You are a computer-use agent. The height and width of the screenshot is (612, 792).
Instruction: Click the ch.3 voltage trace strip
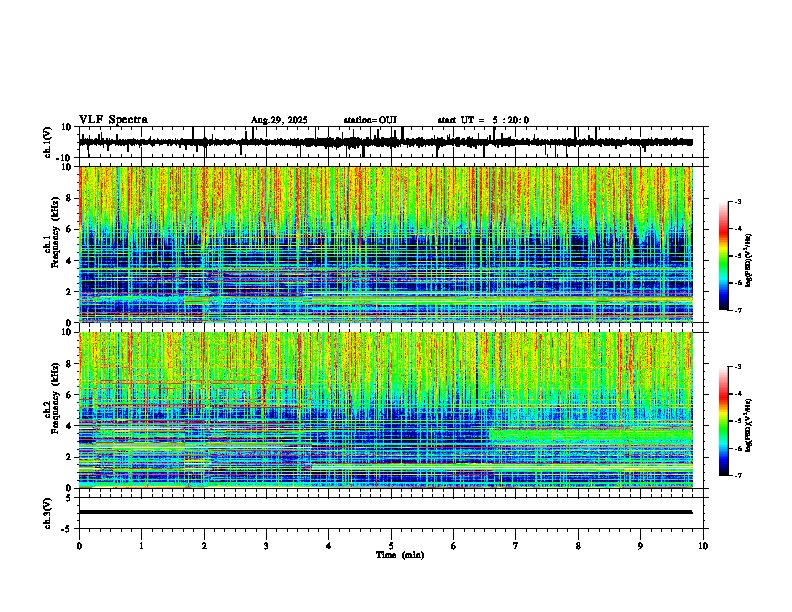[385, 513]
